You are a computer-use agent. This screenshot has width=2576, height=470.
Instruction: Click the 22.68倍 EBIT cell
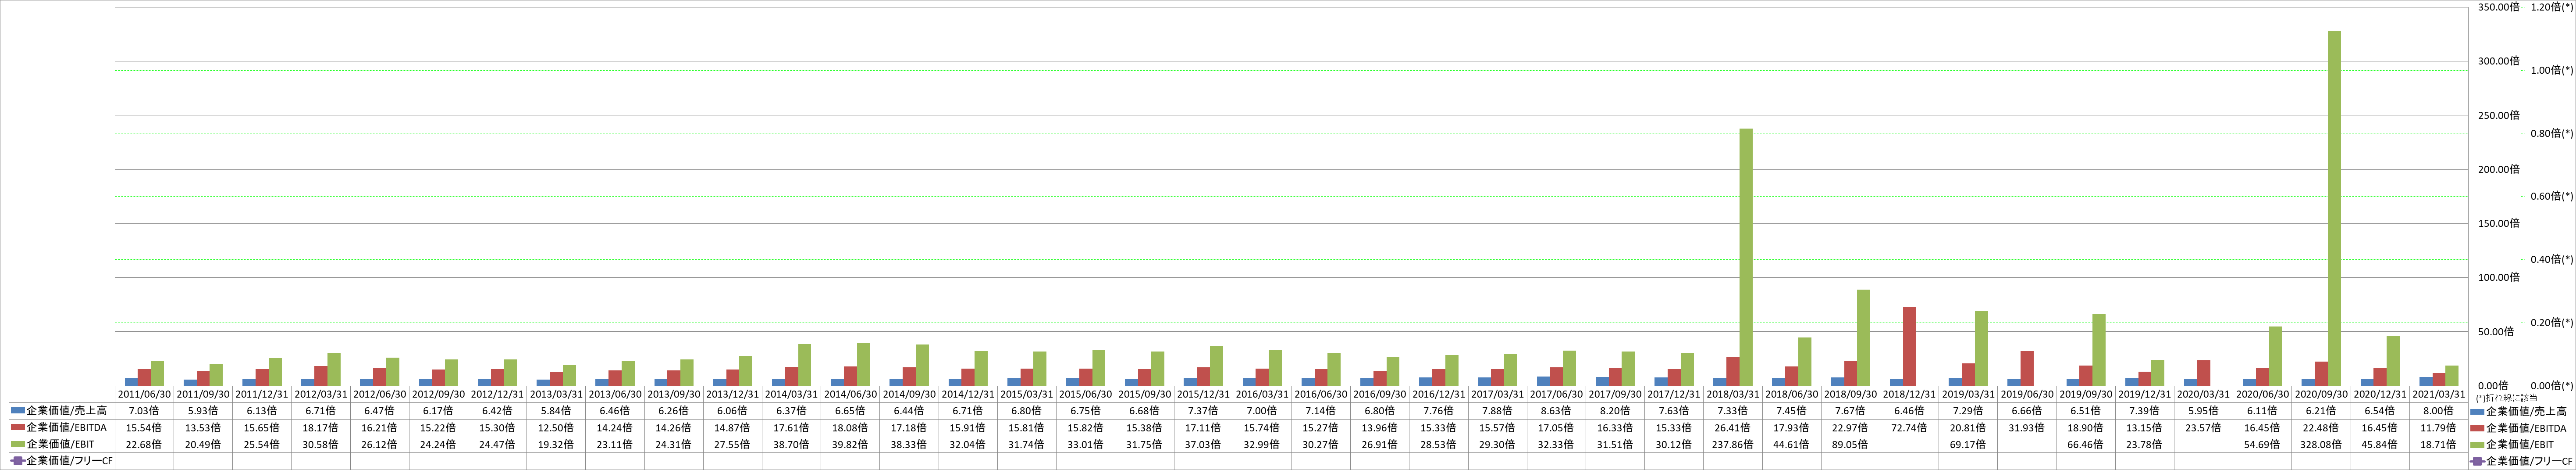(x=144, y=445)
